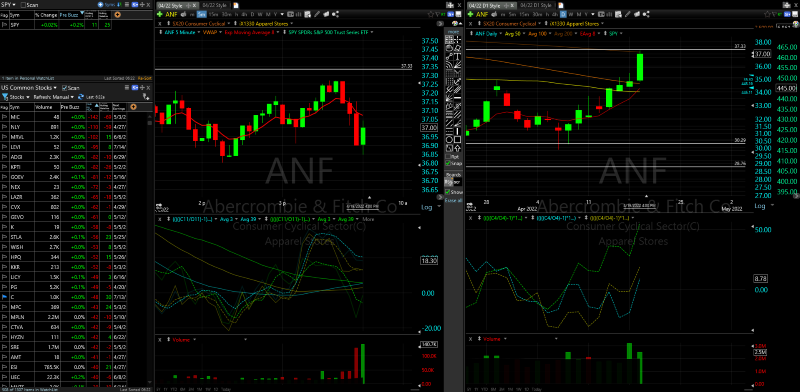Screen dimensions: 800x392
Task: Click the orange add column button in the US Common Stocks list
Action: (x=133, y=107)
